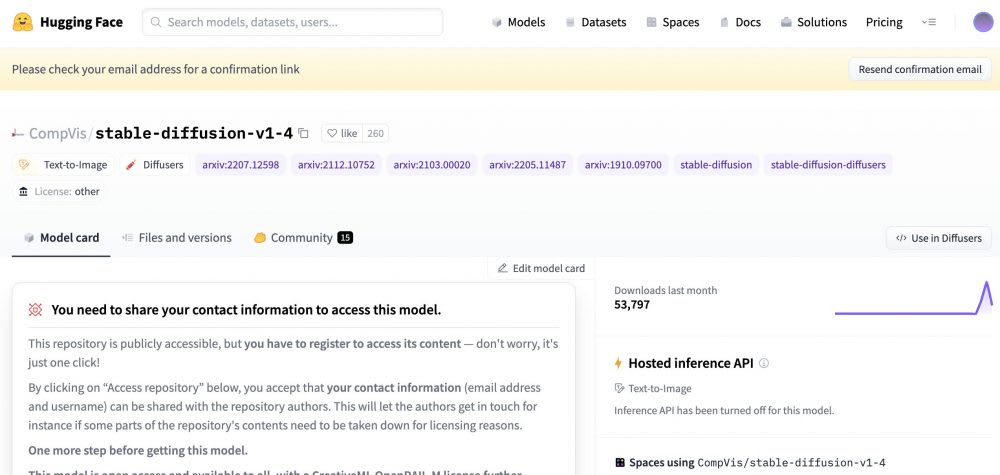Click the Spaces using grid icon
Image resolution: width=1000 pixels, height=475 pixels.
tap(619, 463)
